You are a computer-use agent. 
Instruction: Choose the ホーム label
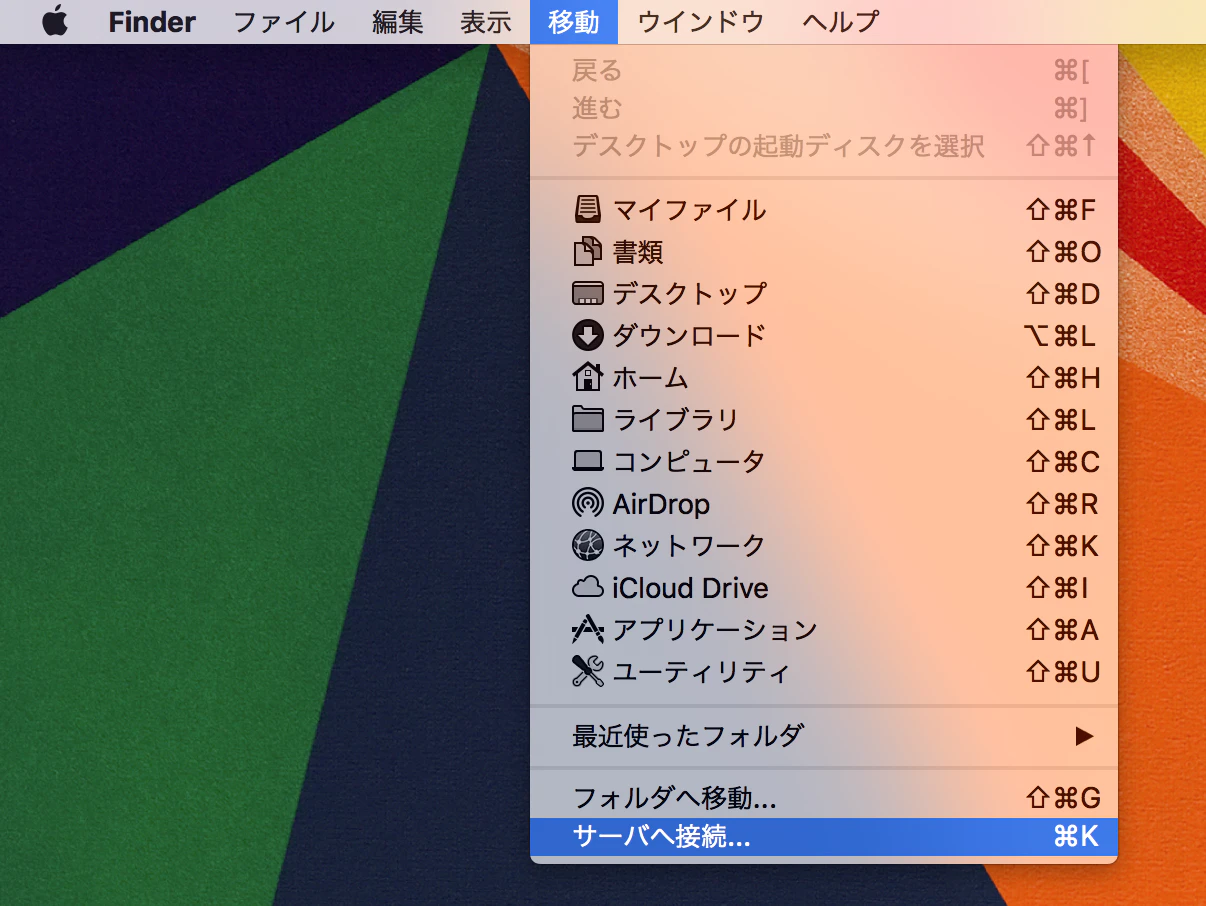(651, 377)
